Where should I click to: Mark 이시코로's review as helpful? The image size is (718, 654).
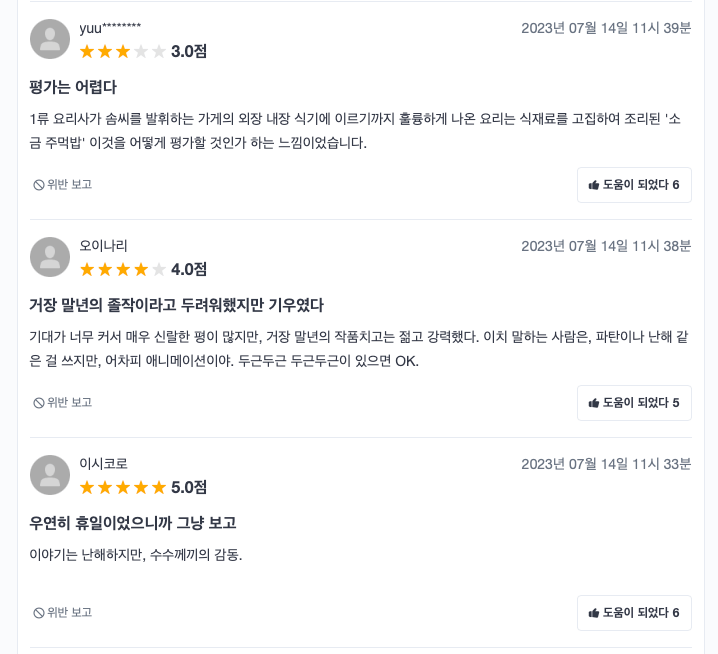(x=634, y=613)
